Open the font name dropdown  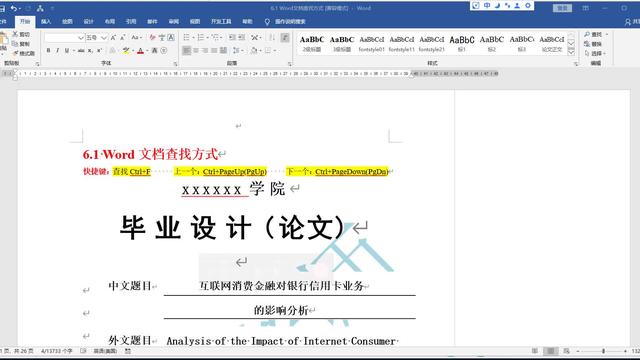(81, 38)
